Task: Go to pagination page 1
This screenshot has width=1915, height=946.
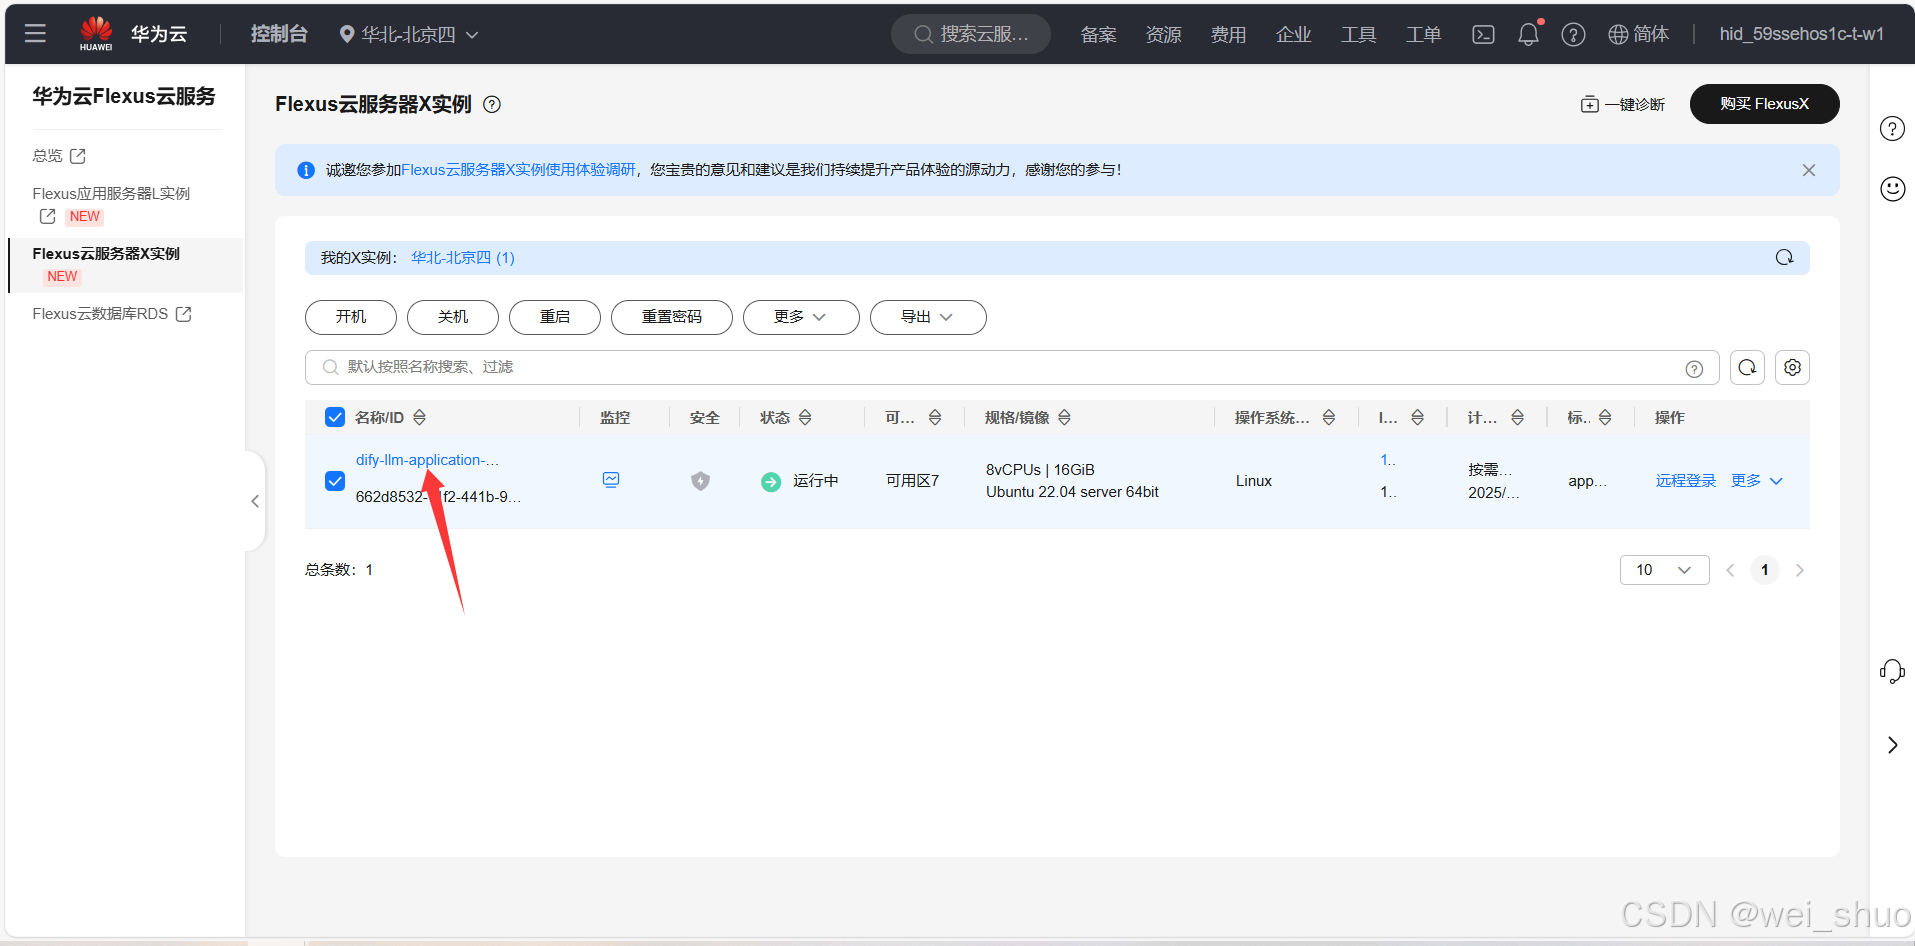Action: [1764, 570]
